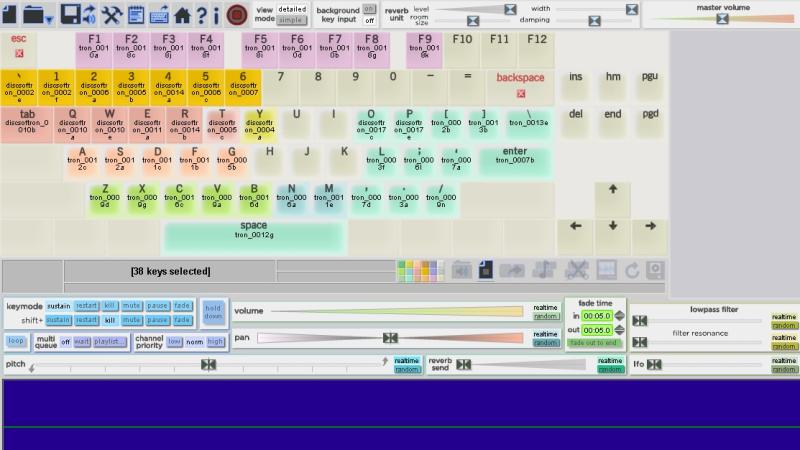Click the fade out time stepper arrows
The width and height of the screenshot is (800, 450).
[619, 330]
